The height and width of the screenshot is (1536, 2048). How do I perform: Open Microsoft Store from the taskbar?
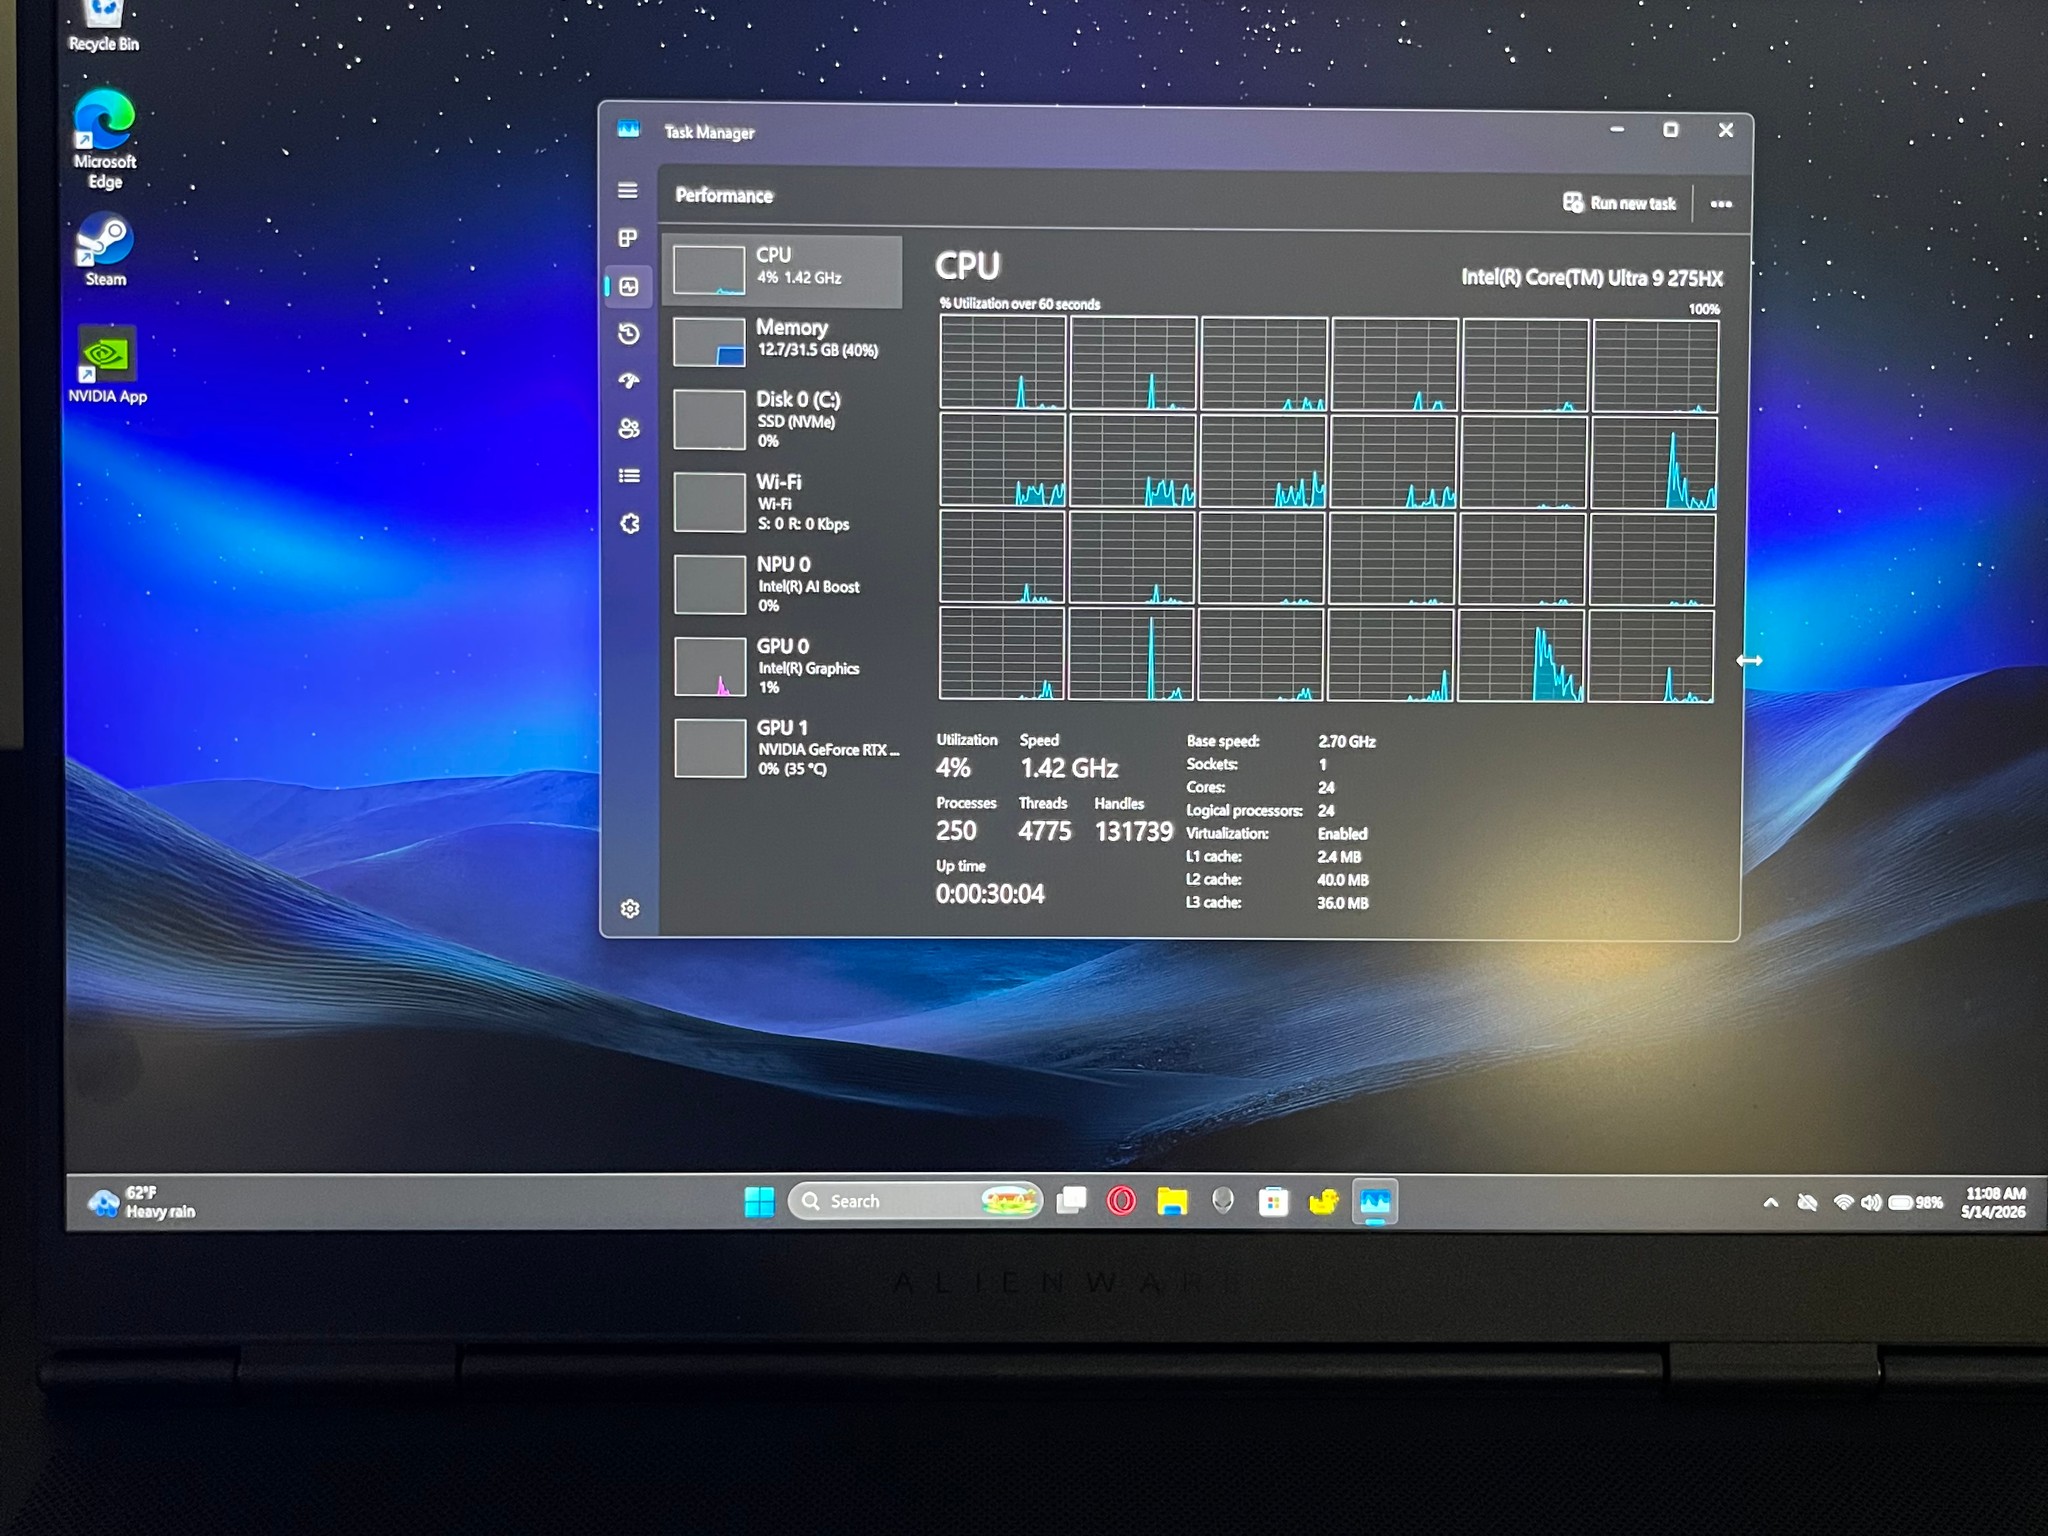click(1273, 1201)
